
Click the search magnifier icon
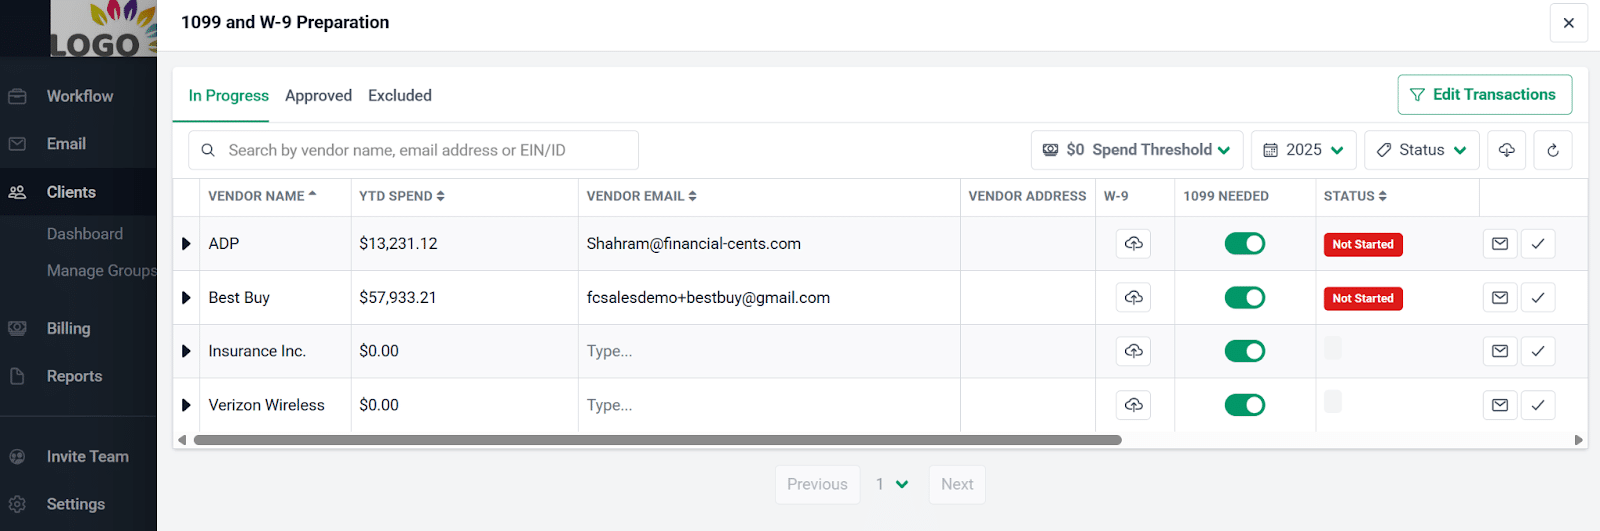click(x=208, y=150)
